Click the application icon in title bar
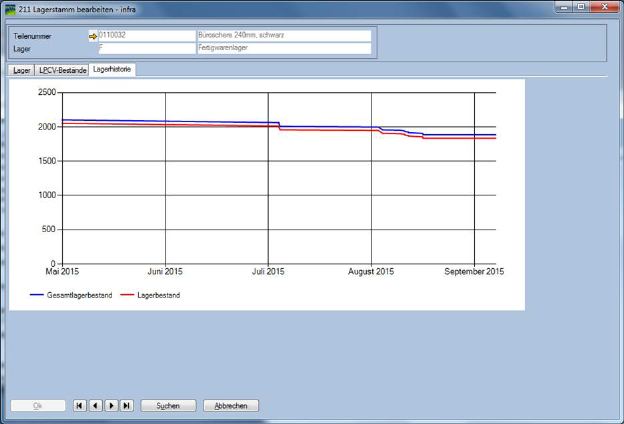This screenshot has width=624, height=424. (x=10, y=8)
